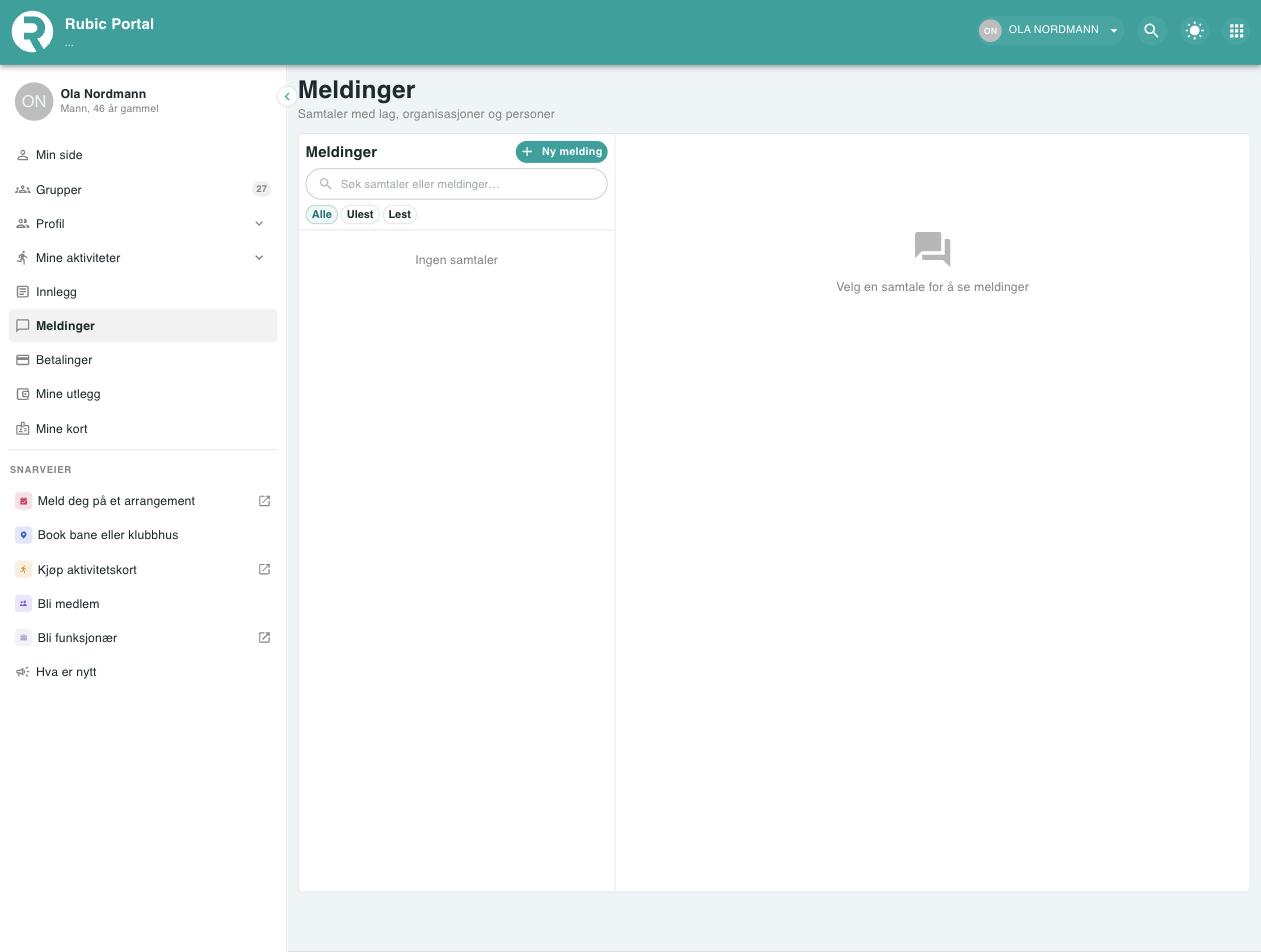Viewport: 1261px width, 952px height.
Task: Open Bli medlem shortcut
Action: [x=143, y=603]
